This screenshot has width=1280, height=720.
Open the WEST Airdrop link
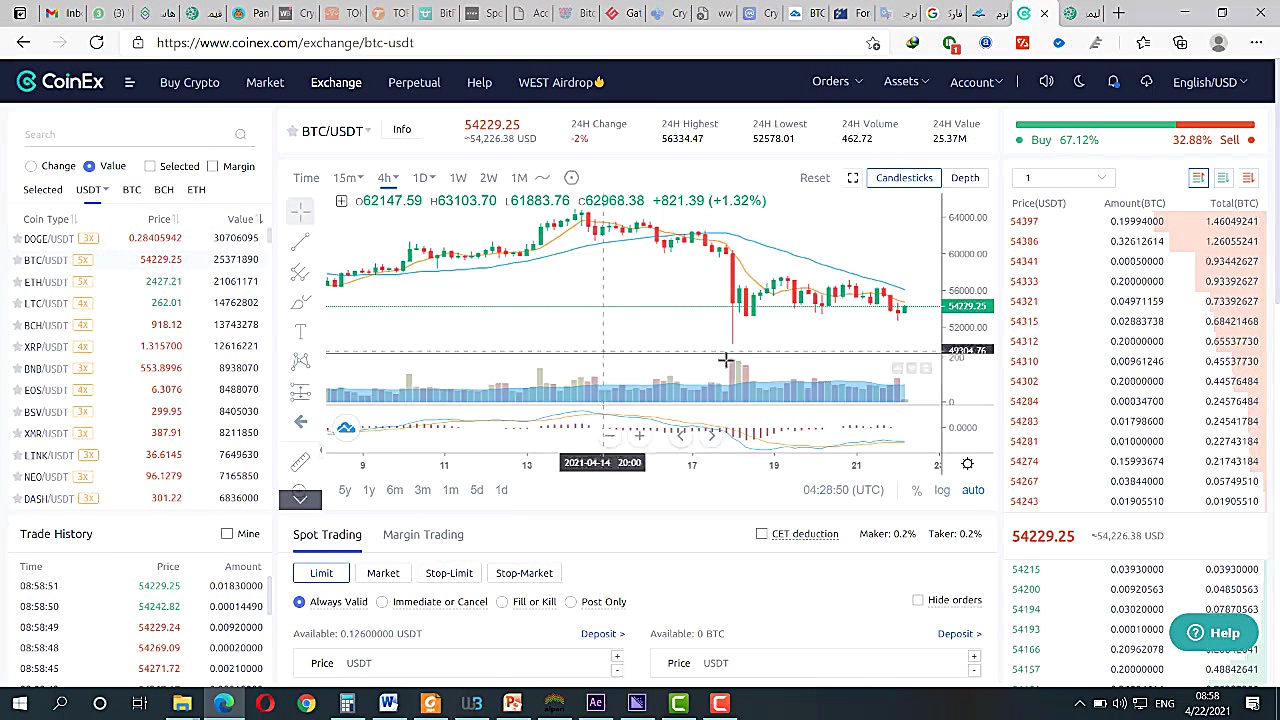click(x=561, y=82)
